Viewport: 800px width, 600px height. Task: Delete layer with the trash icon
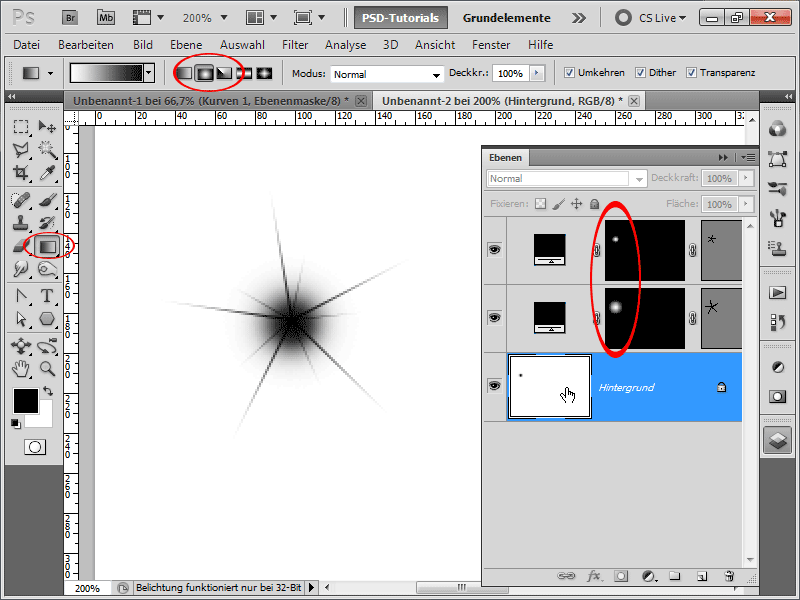click(x=729, y=576)
